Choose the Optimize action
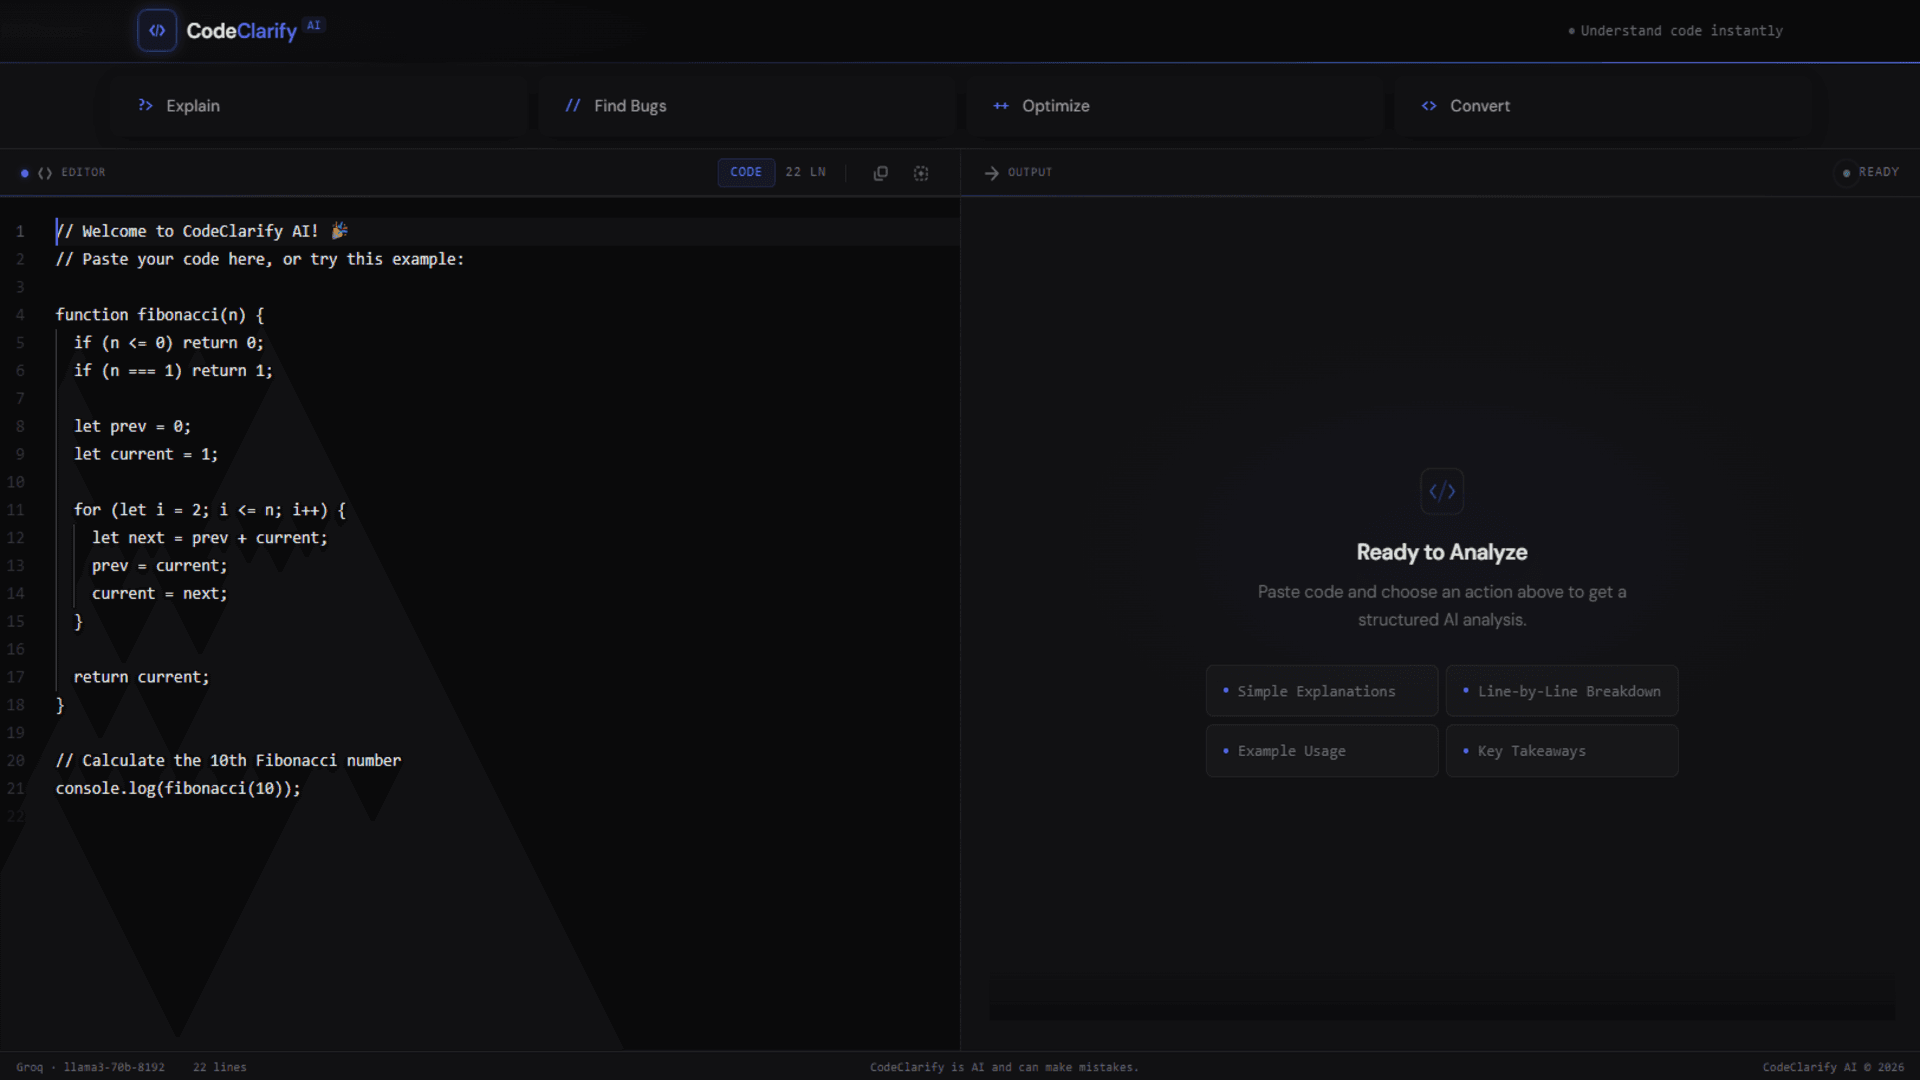This screenshot has width=1920, height=1080. click(1174, 106)
